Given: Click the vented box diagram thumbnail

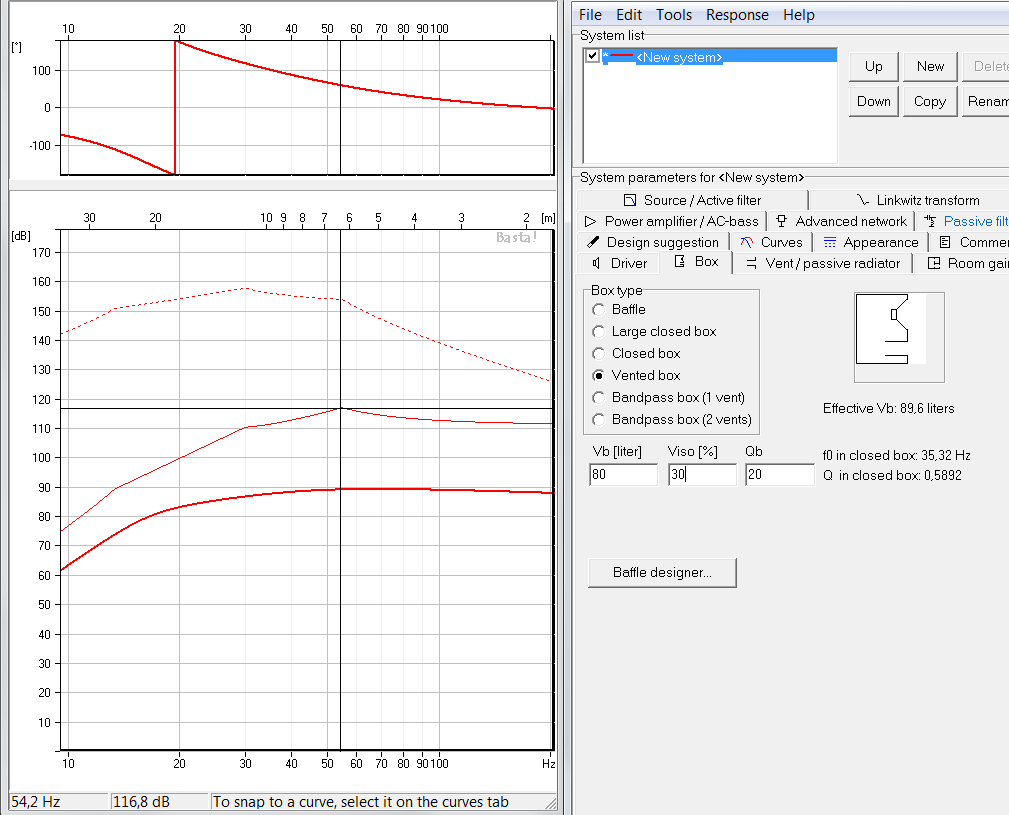Looking at the screenshot, I should [x=899, y=338].
